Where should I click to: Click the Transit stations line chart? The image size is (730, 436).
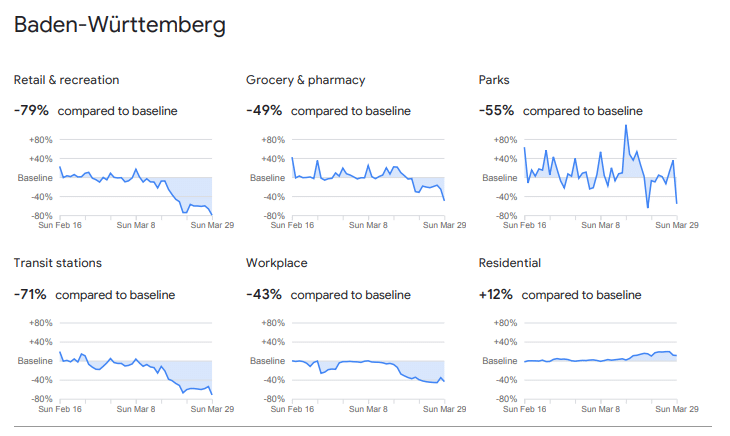[x=136, y=361]
